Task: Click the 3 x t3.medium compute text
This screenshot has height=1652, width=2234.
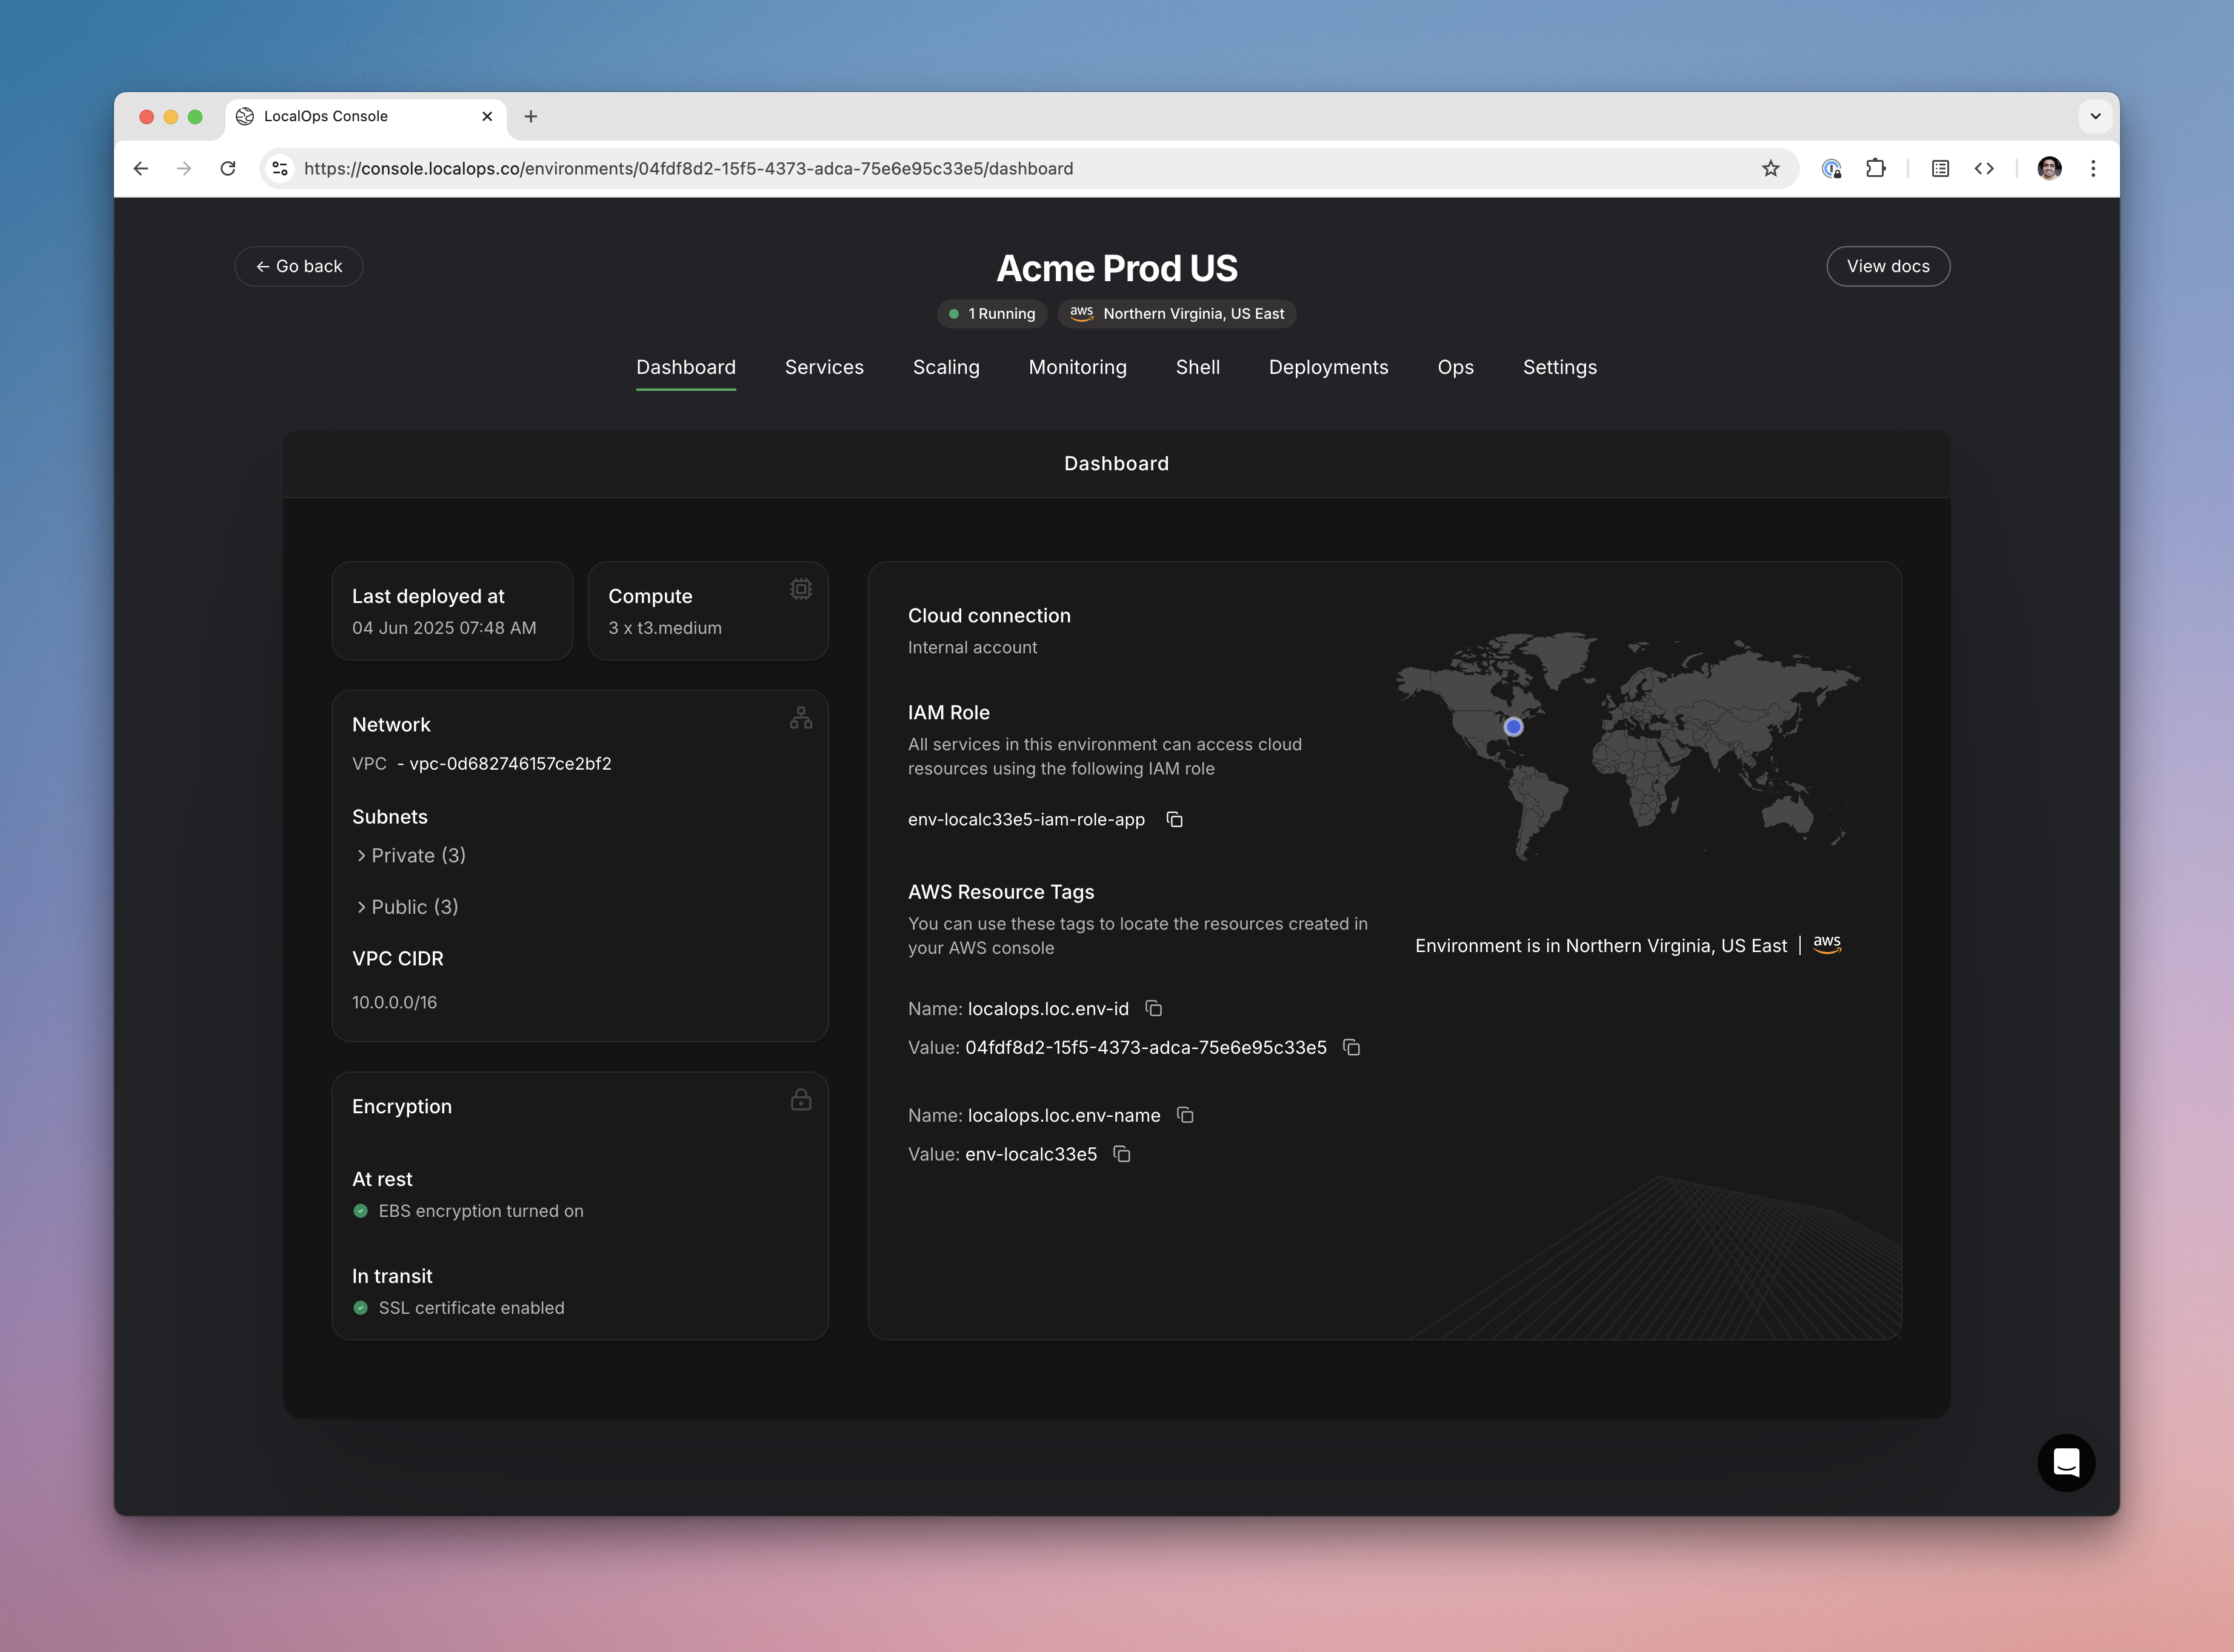Action: 665,628
